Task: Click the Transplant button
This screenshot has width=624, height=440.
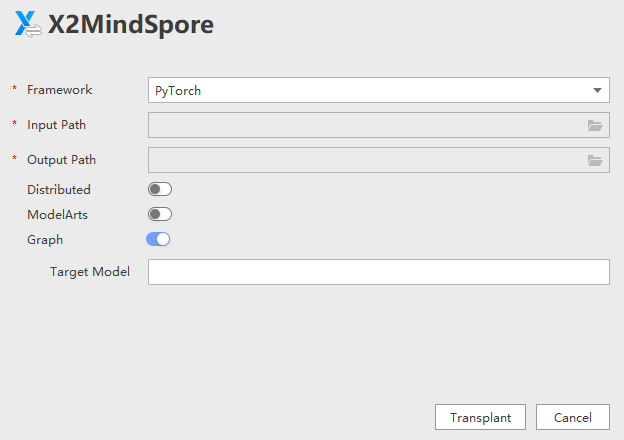Action: point(480,417)
